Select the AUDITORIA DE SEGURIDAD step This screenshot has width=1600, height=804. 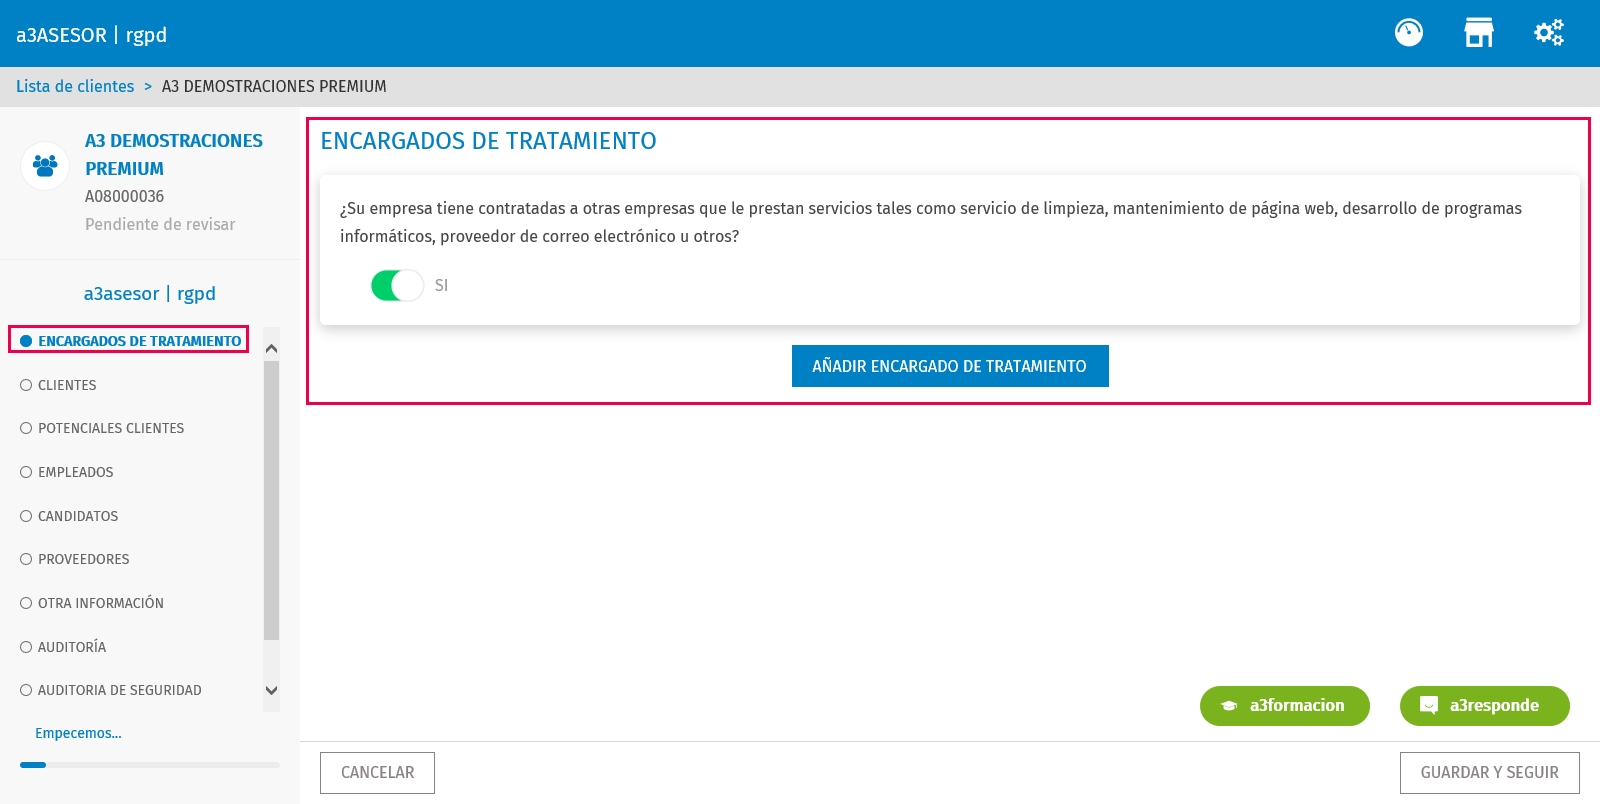coord(111,690)
